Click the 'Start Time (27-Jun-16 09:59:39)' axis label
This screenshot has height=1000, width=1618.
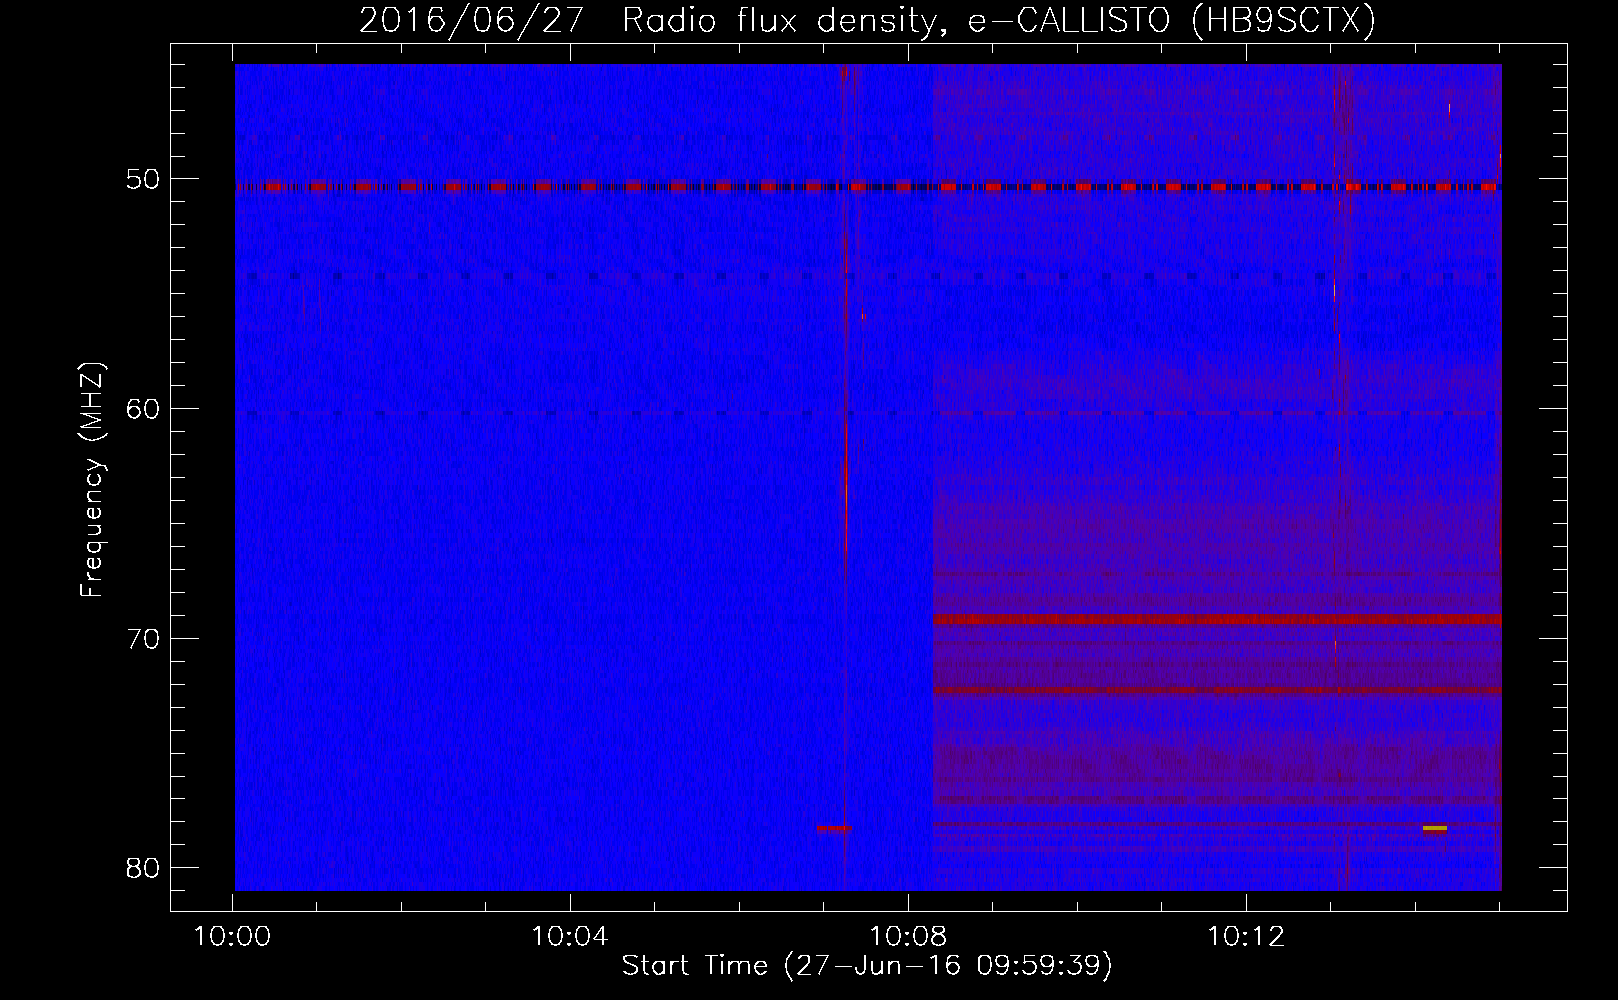867,965
